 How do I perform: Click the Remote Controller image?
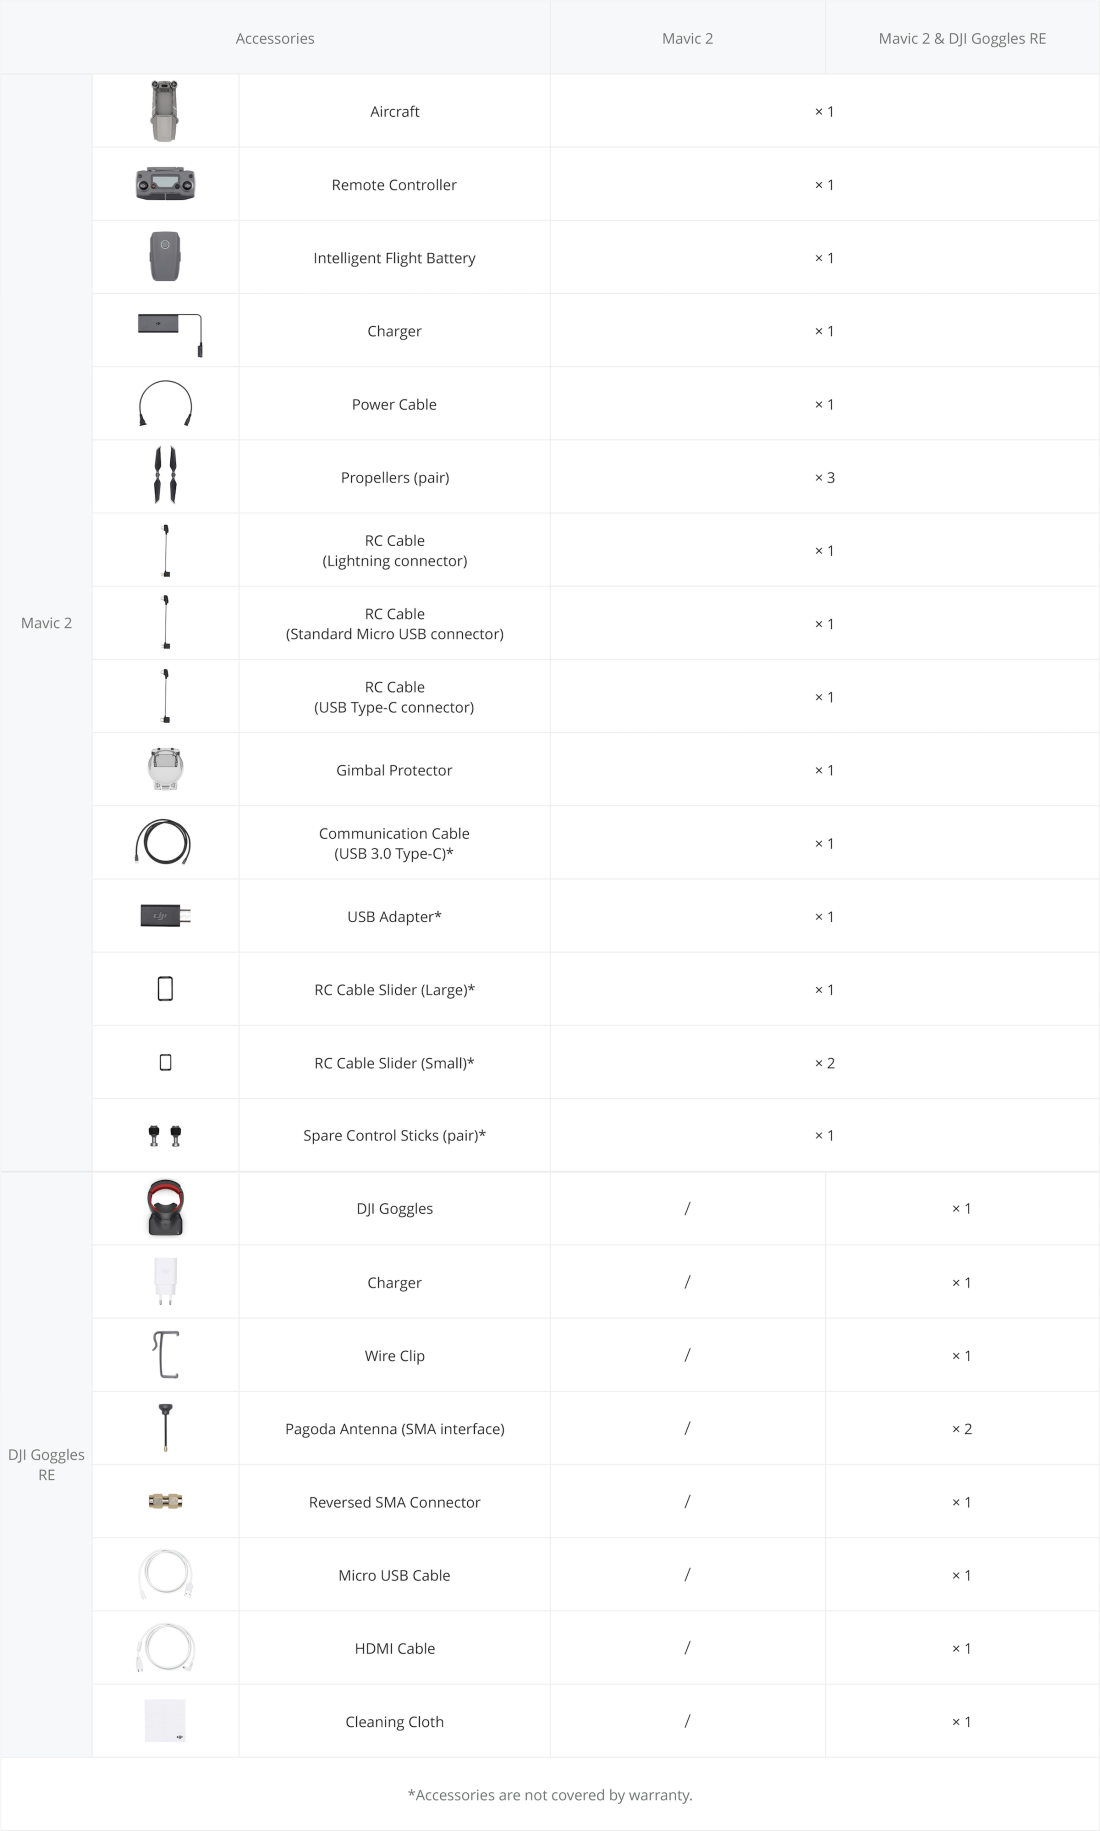coord(165,184)
